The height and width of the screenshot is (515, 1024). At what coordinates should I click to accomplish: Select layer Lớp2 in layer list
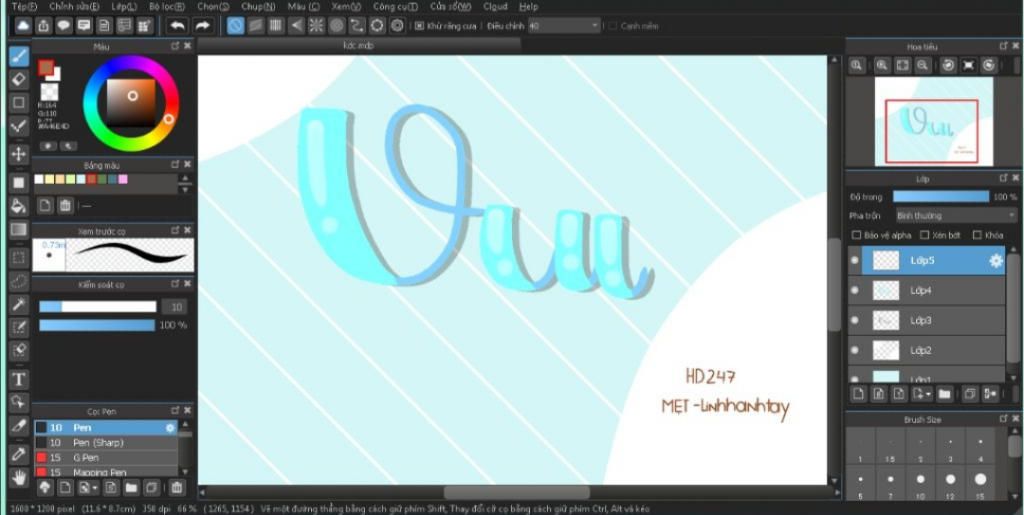click(926, 351)
